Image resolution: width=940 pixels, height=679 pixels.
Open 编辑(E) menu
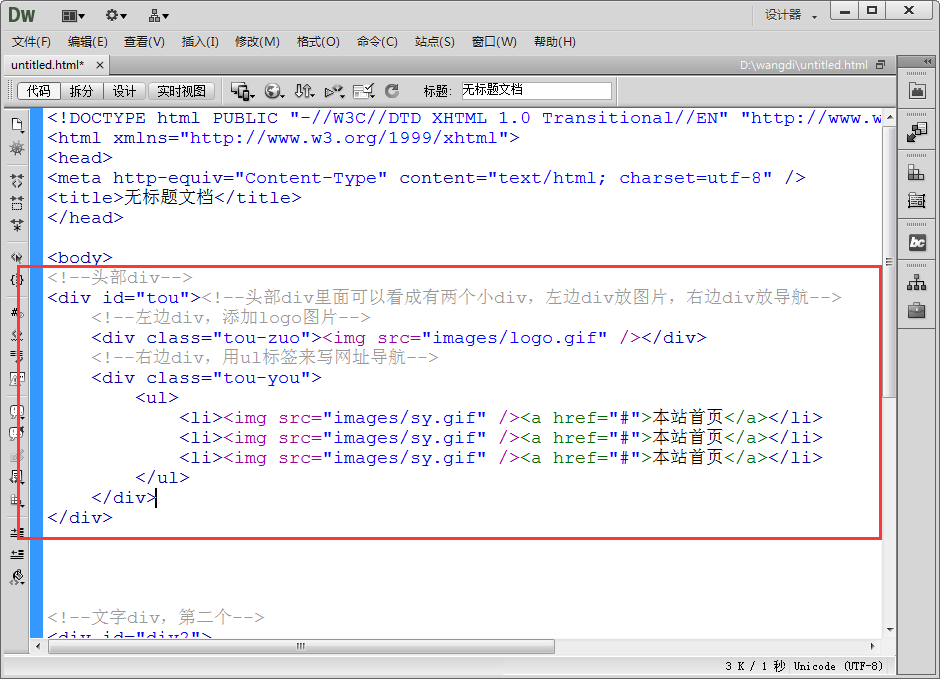pyautogui.click(x=88, y=42)
